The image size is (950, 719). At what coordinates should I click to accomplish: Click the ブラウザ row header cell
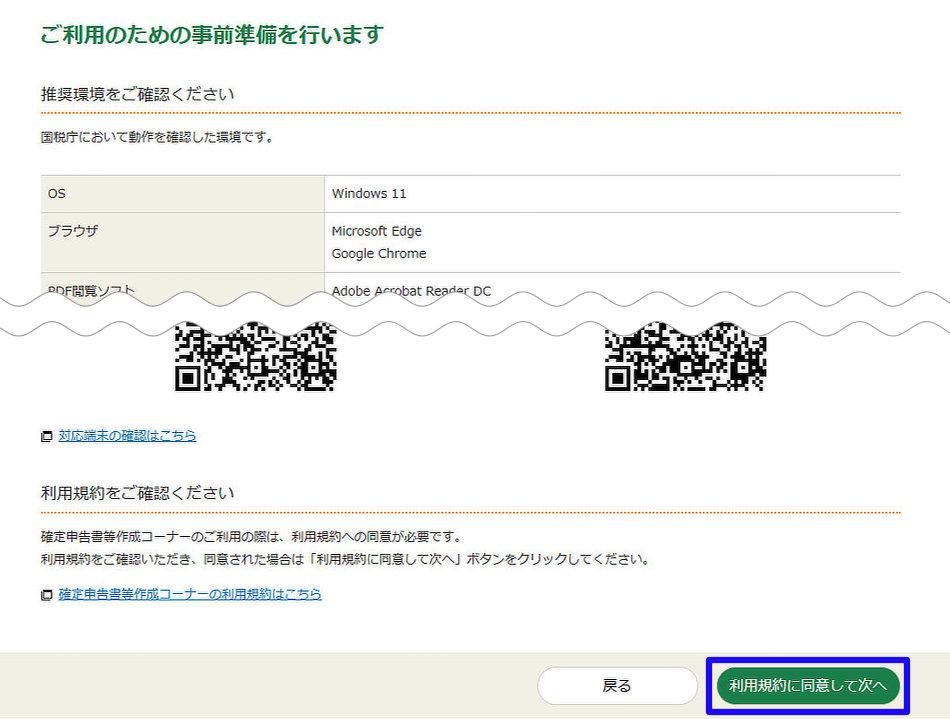182,242
